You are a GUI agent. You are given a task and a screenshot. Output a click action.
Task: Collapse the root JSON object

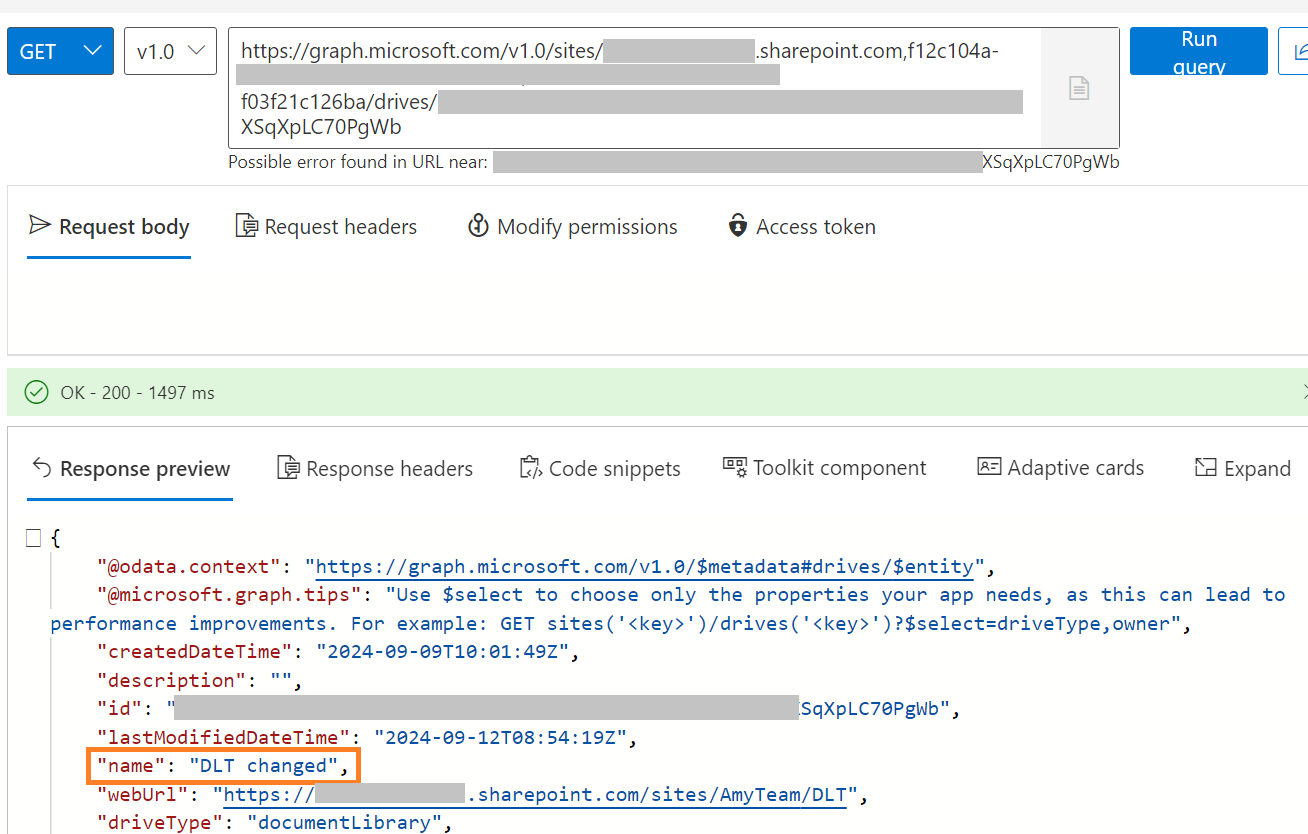(33, 538)
